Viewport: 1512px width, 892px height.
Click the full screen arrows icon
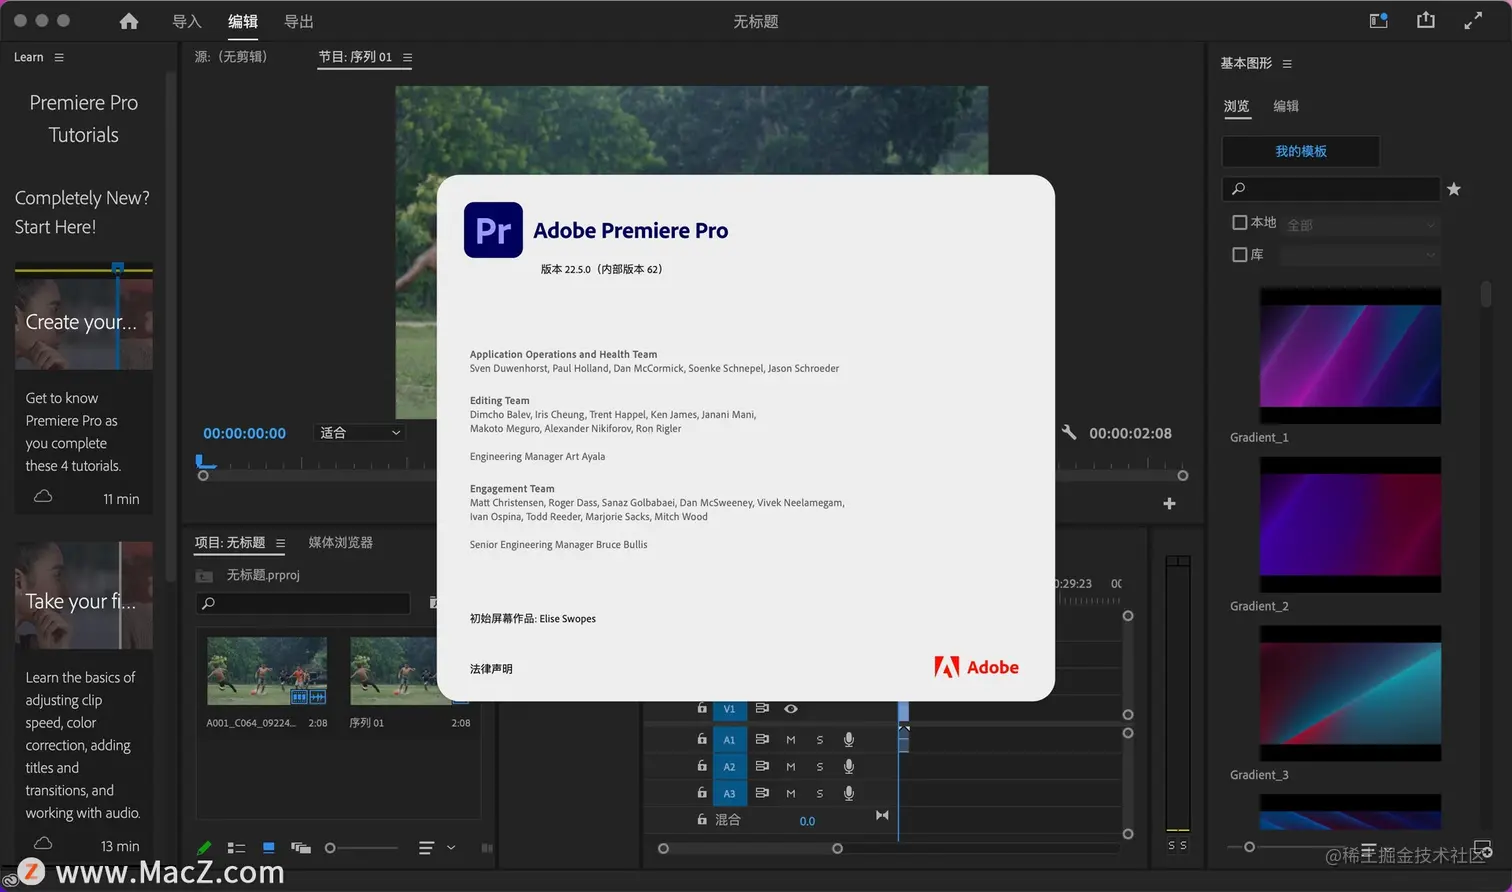click(1473, 20)
